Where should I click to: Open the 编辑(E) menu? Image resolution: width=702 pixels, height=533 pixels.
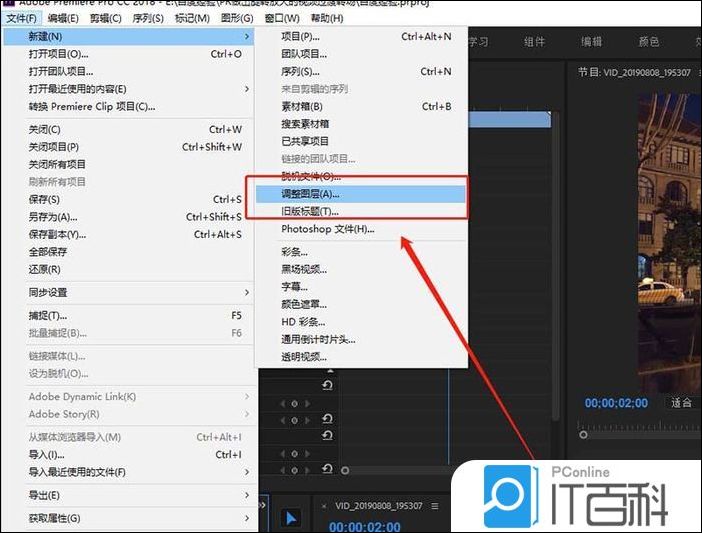click(x=63, y=18)
